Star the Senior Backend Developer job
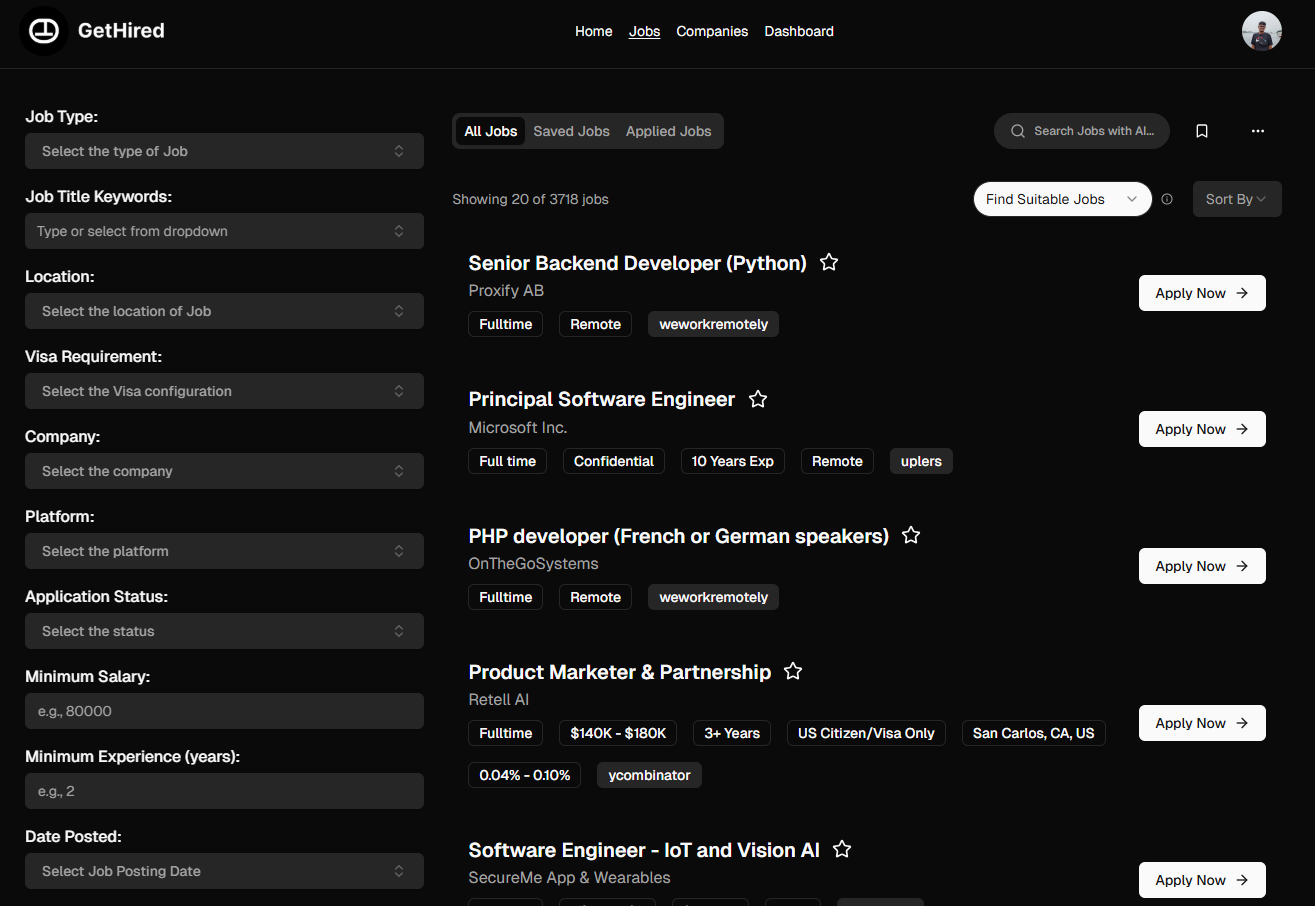 828,262
